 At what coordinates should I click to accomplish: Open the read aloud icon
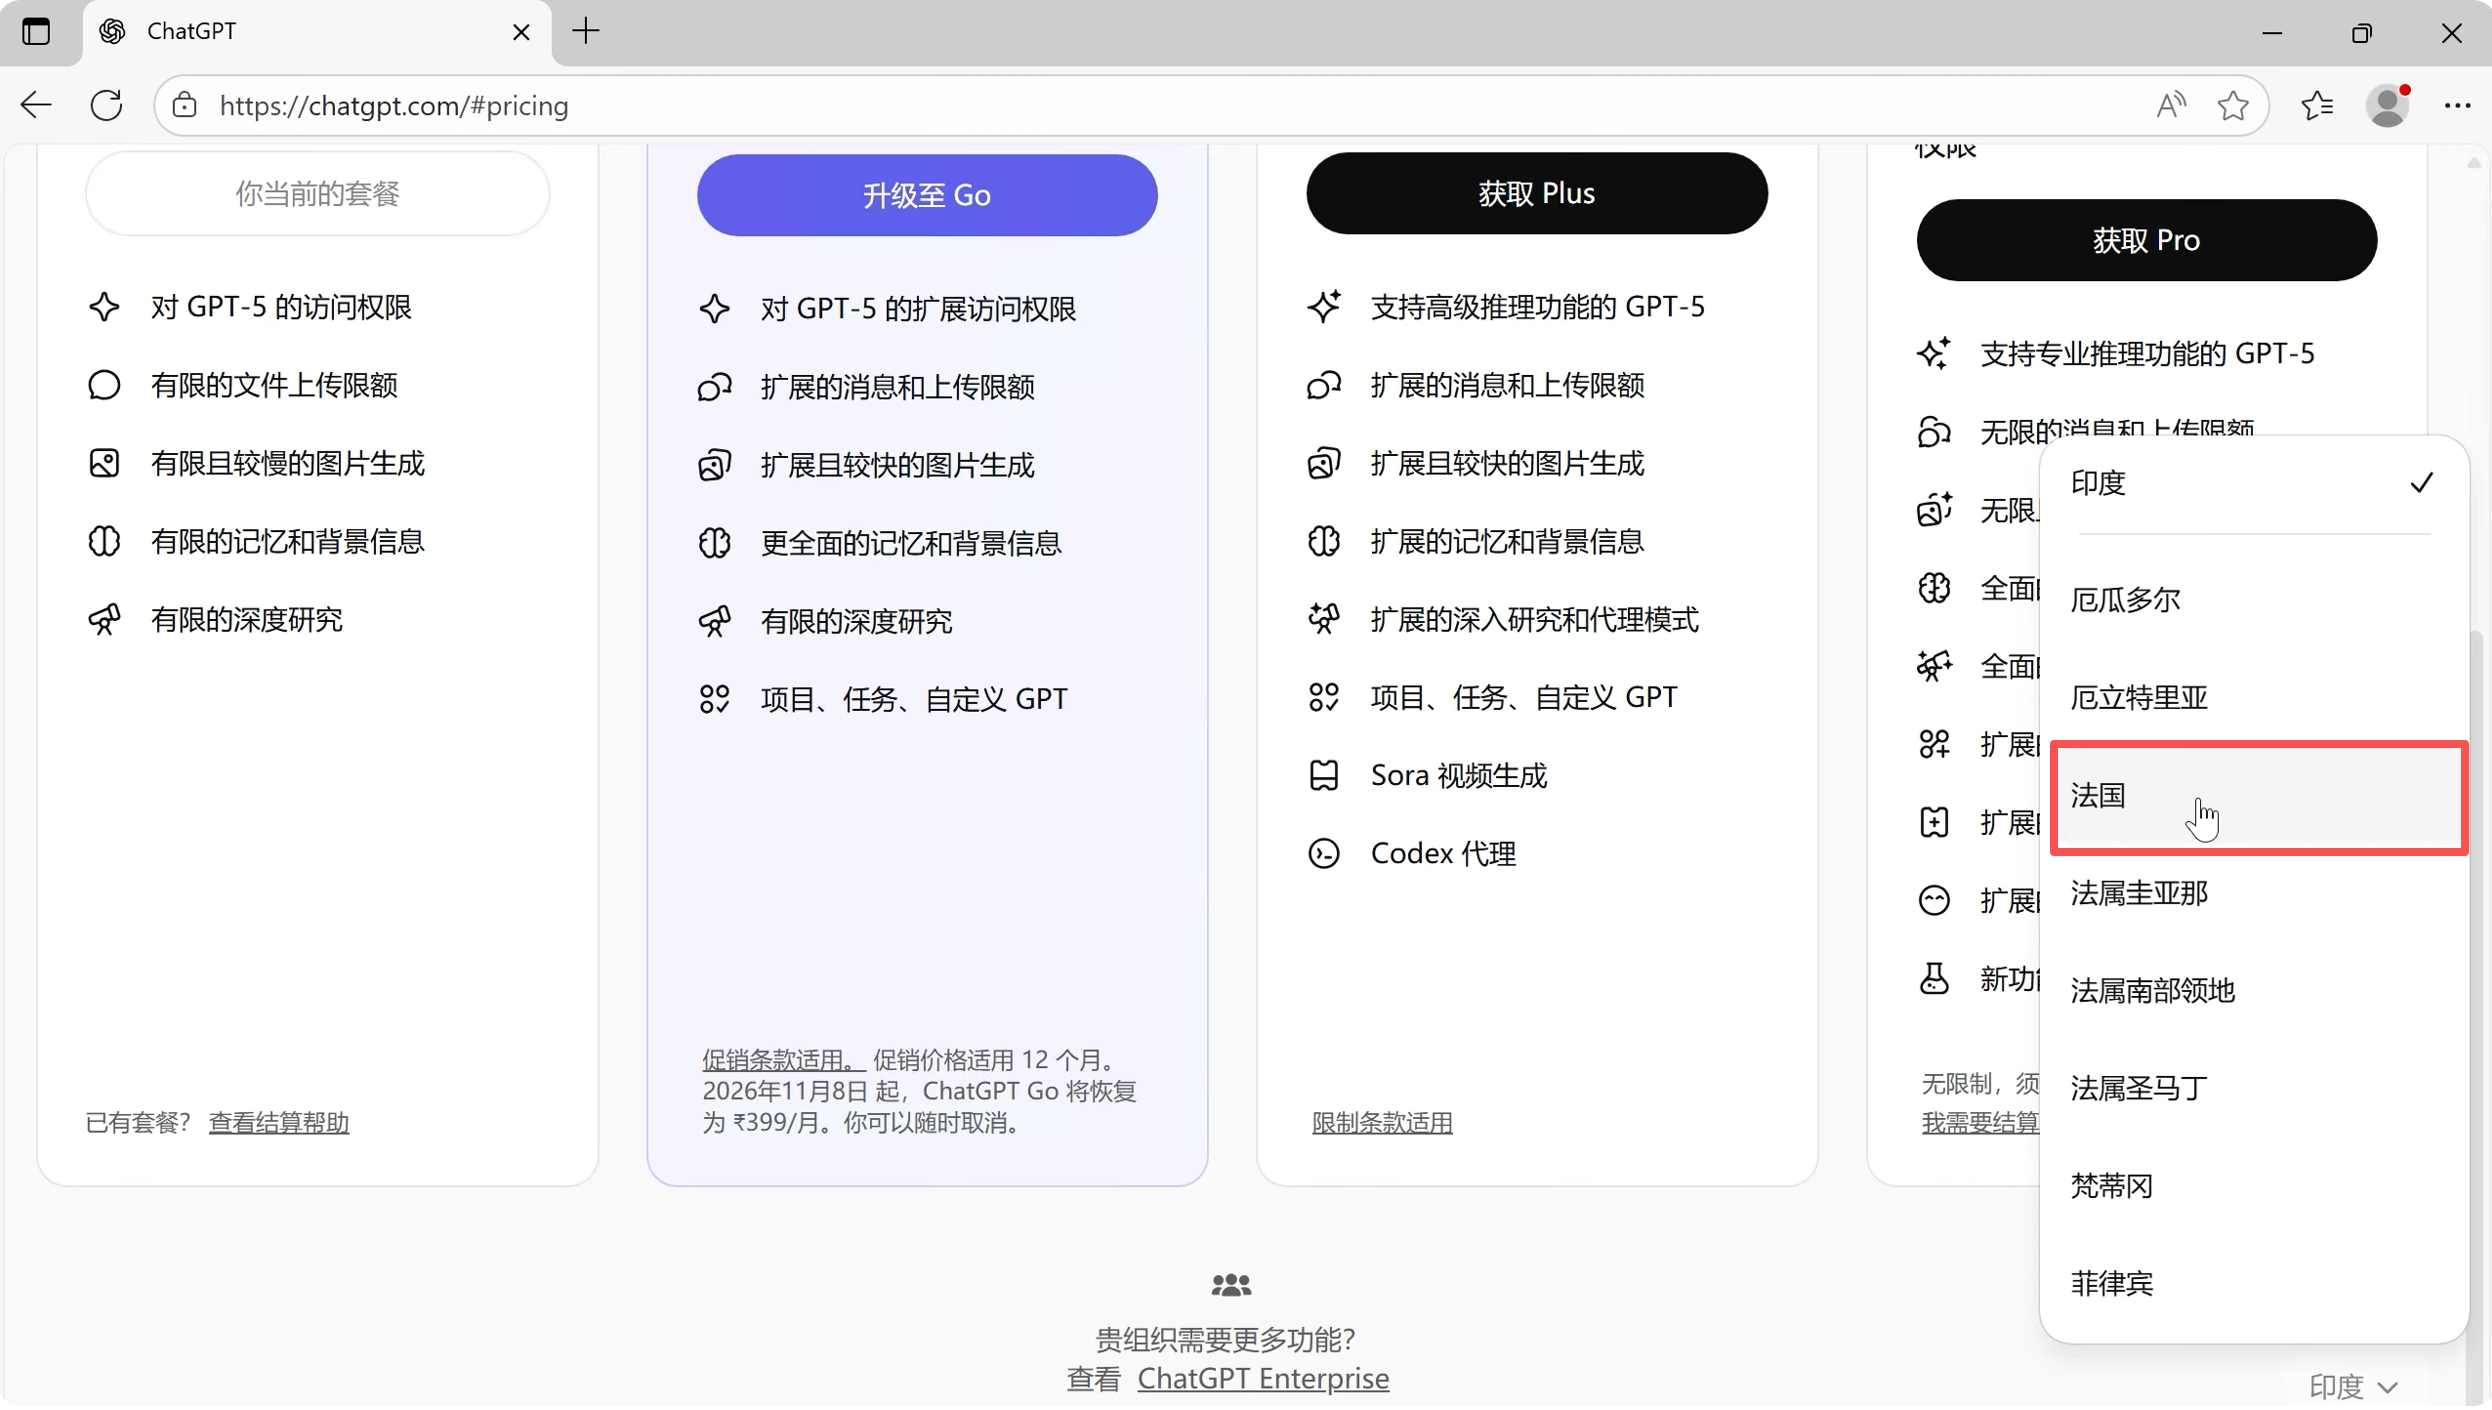(x=2170, y=105)
